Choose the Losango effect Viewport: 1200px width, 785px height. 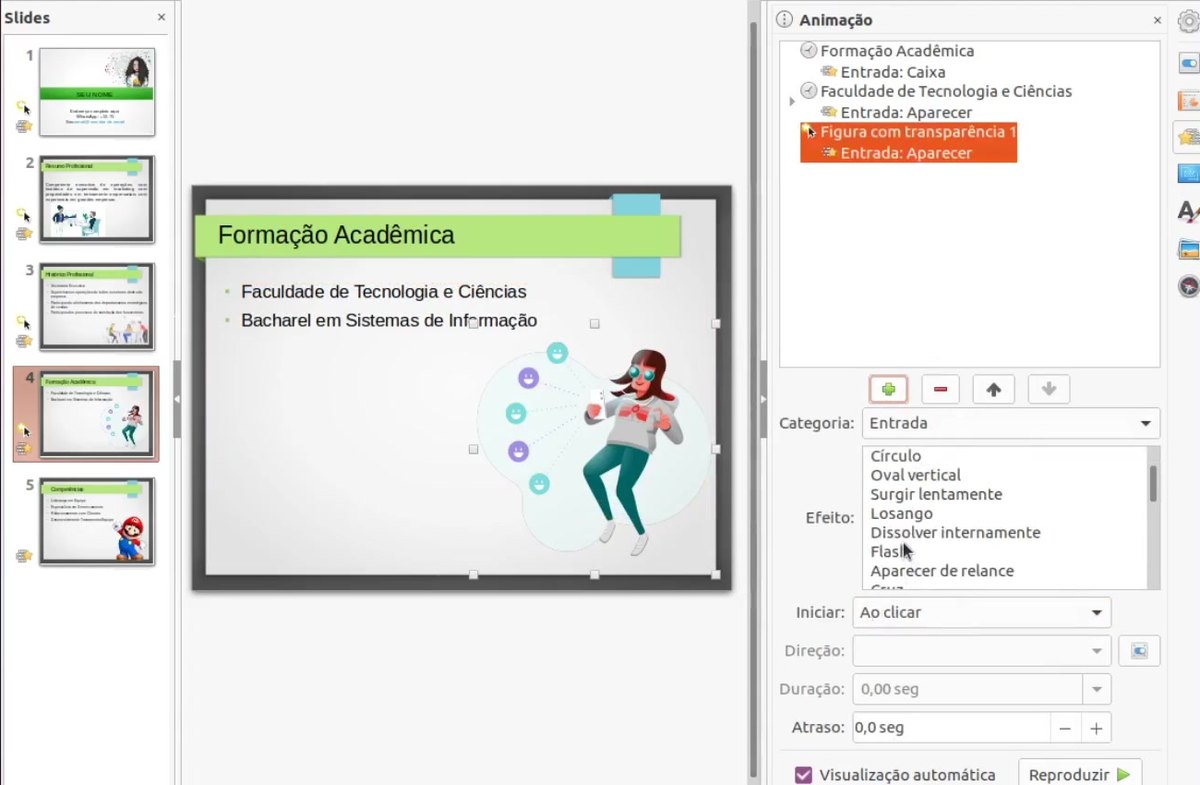[901, 513]
